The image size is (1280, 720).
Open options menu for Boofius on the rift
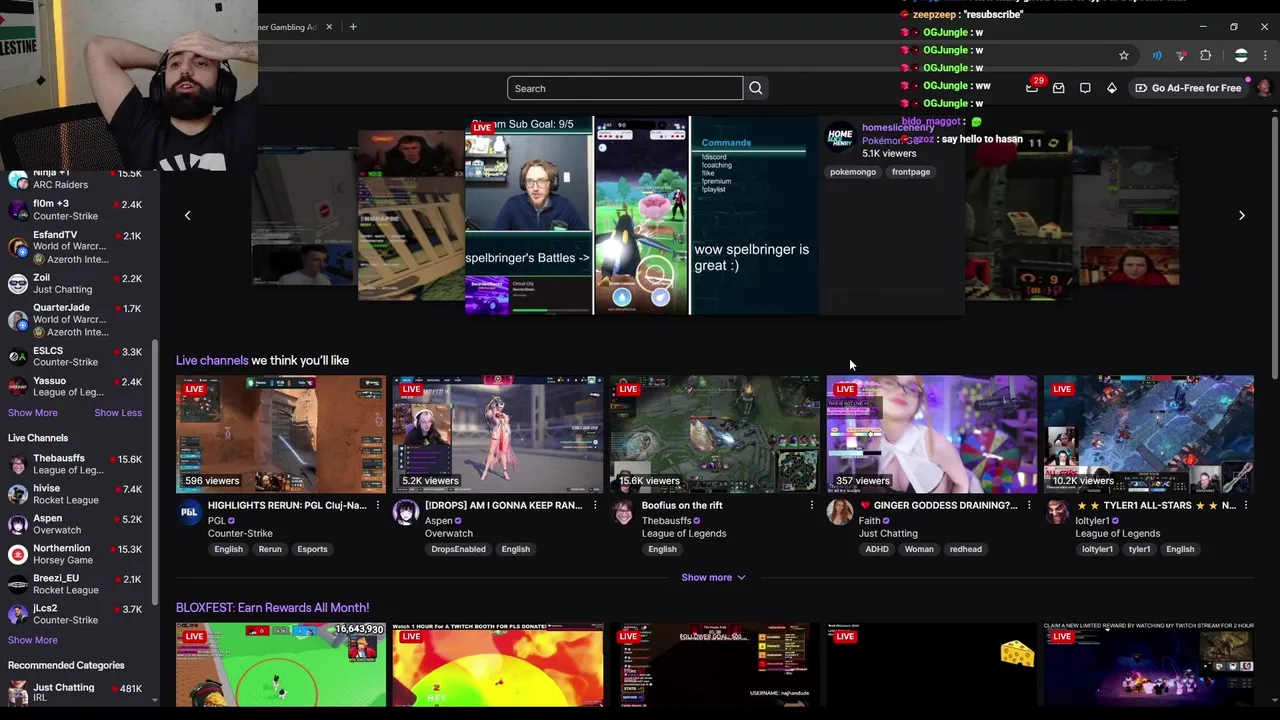tap(812, 506)
